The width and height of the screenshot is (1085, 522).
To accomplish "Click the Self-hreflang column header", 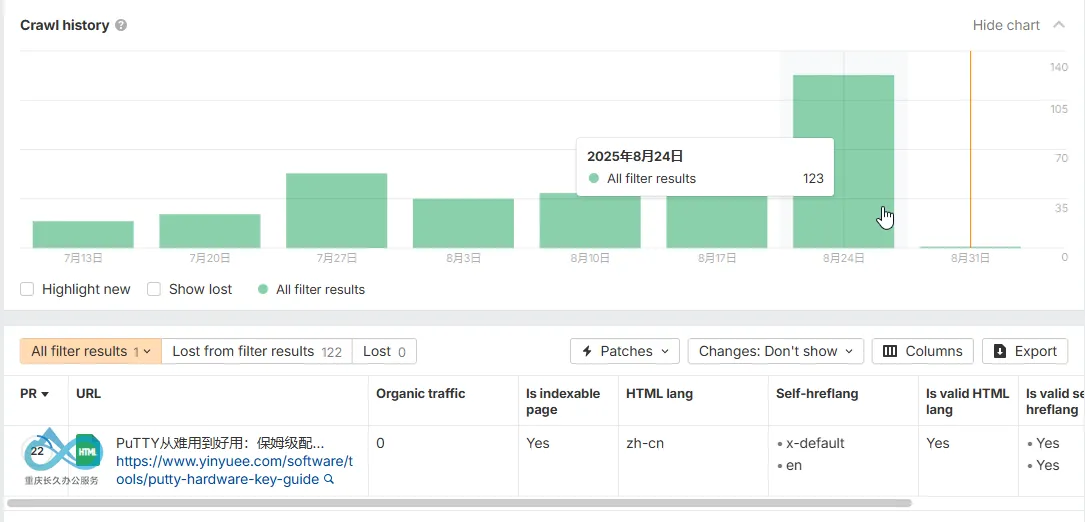I will pyautogui.click(x=817, y=393).
